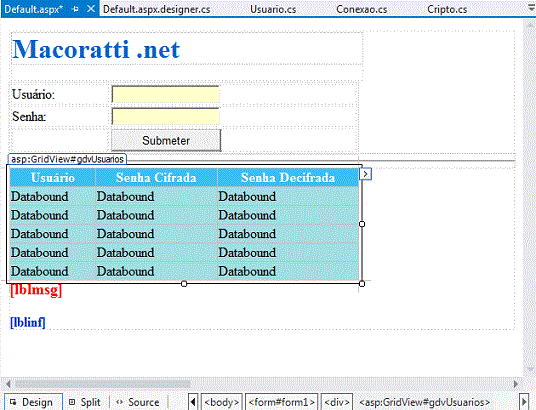Click the GridView bottom-center resize handle
Image resolution: width=536 pixels, height=410 pixels.
click(x=184, y=283)
